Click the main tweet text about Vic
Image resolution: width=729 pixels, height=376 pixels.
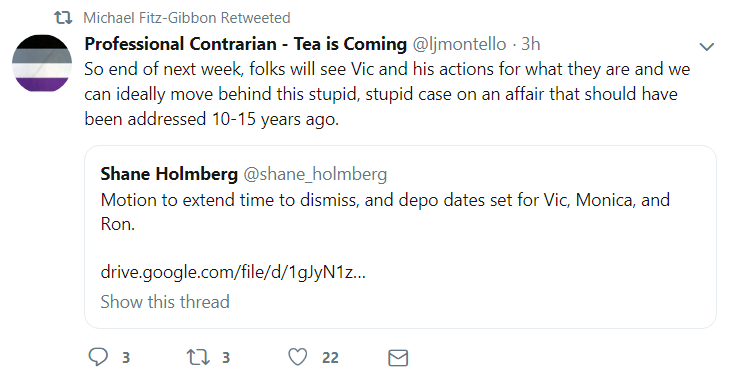[x=387, y=94]
